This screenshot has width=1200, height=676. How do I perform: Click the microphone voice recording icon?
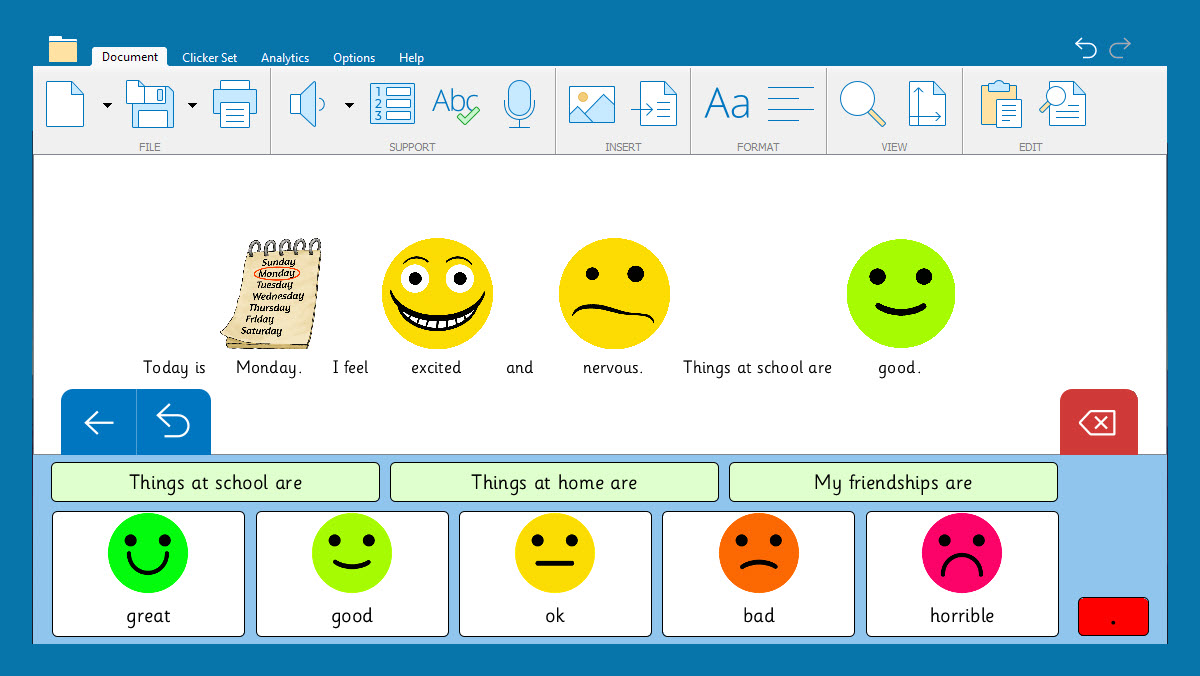click(518, 104)
